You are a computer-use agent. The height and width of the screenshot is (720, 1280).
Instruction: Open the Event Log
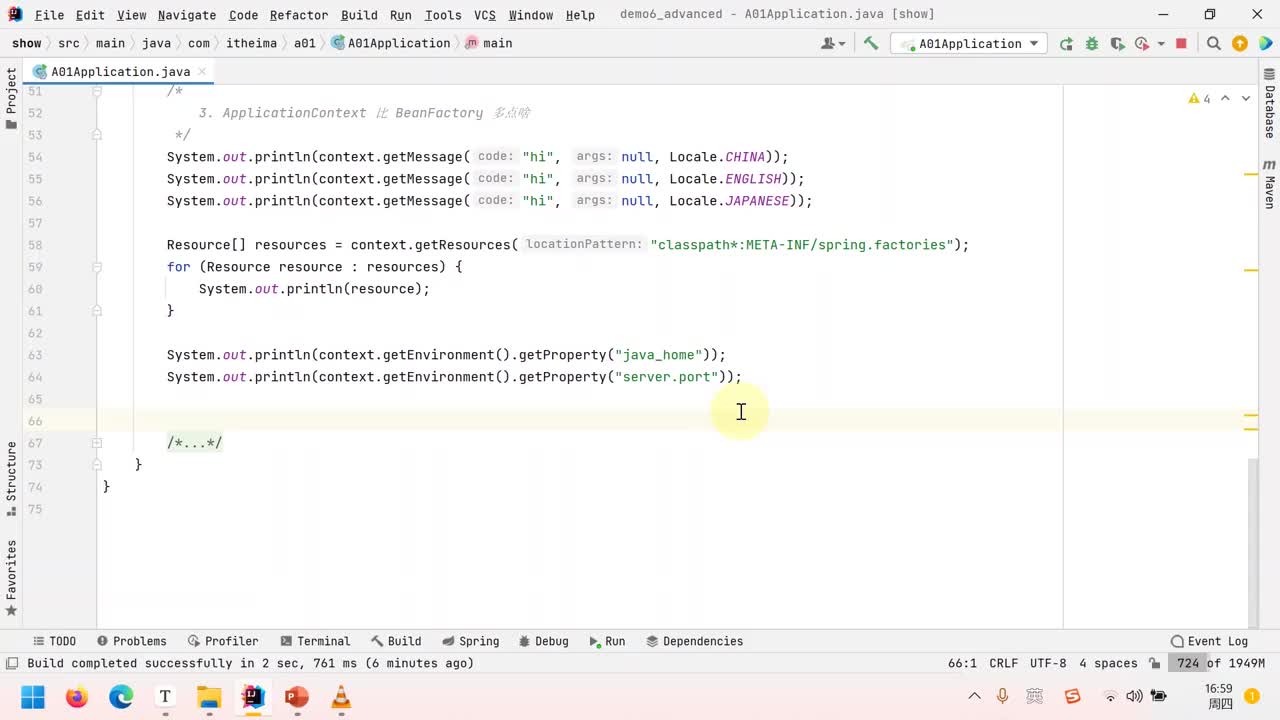click(1209, 641)
